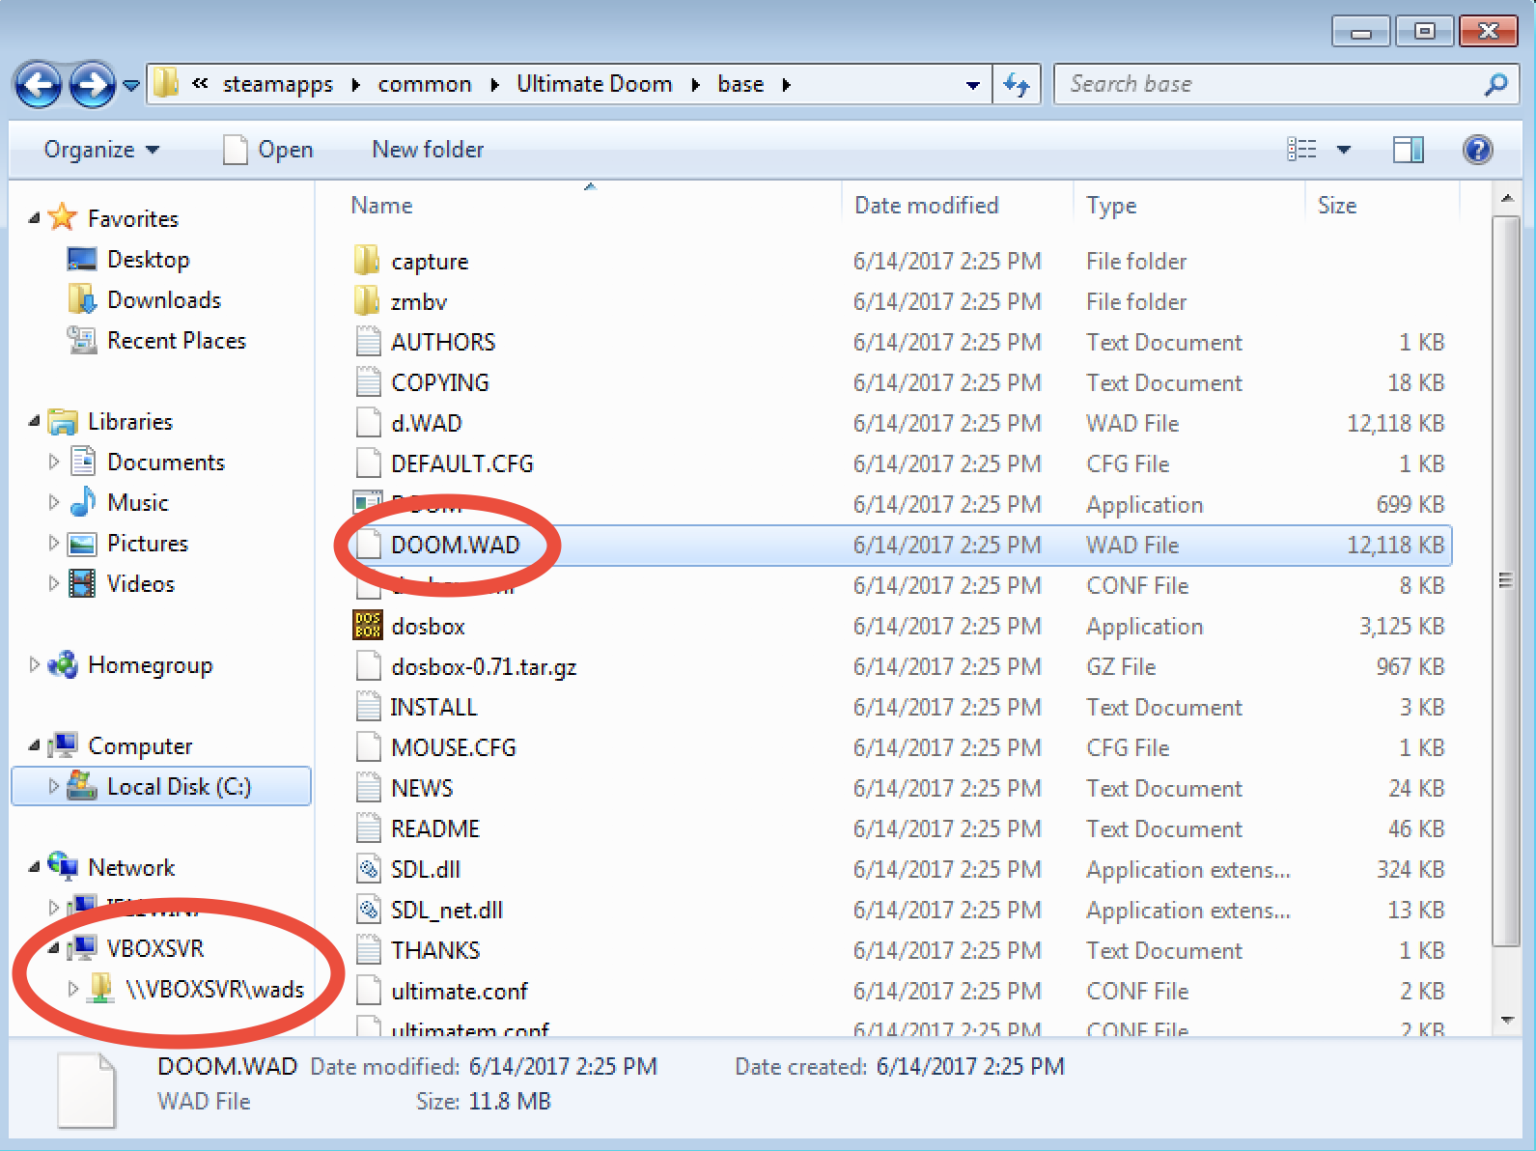Go back with the Back arrow button
The image size is (1536, 1151).
click(39, 85)
